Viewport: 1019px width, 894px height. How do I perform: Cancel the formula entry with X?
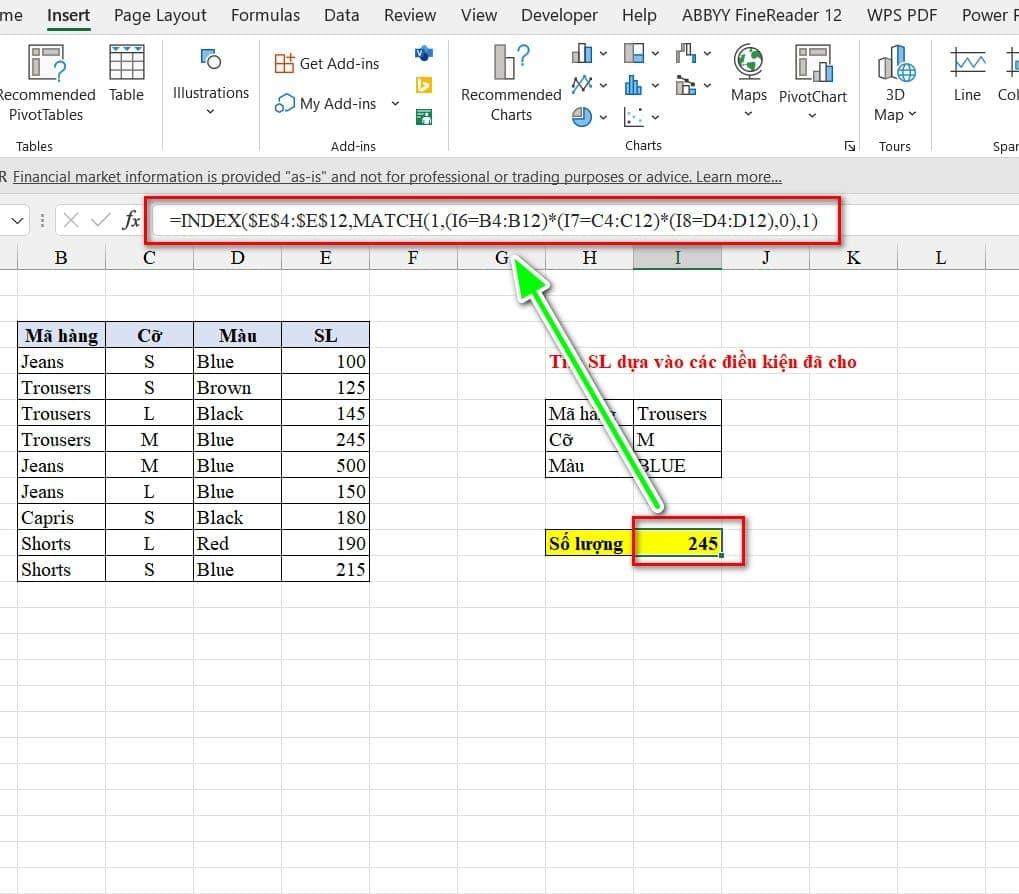[70, 220]
